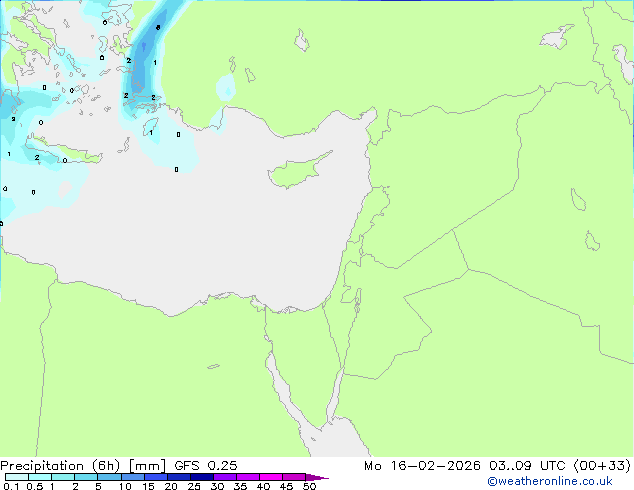Click the 'Mo 16-02-2026' date text
This screenshot has height=490, width=634.
[422, 466]
